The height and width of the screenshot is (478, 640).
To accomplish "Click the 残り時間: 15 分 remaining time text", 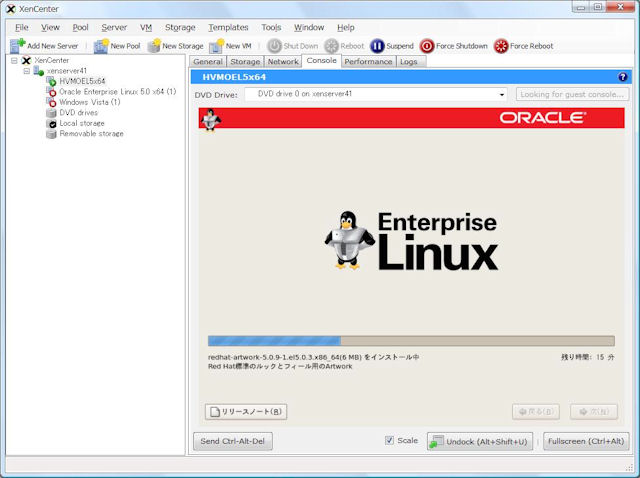I will [x=587, y=357].
